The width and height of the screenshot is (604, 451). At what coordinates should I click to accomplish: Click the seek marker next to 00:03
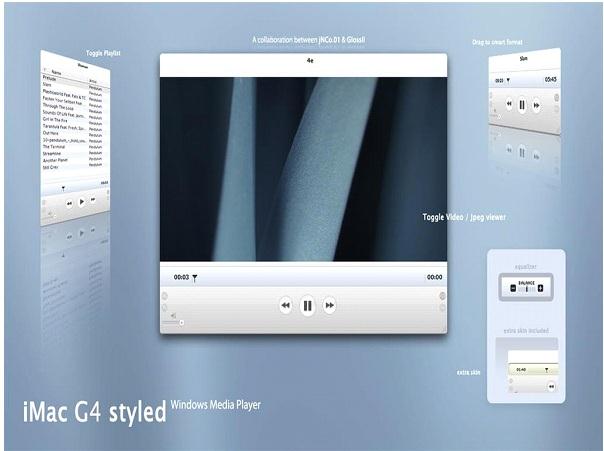pyautogui.click(x=195, y=278)
